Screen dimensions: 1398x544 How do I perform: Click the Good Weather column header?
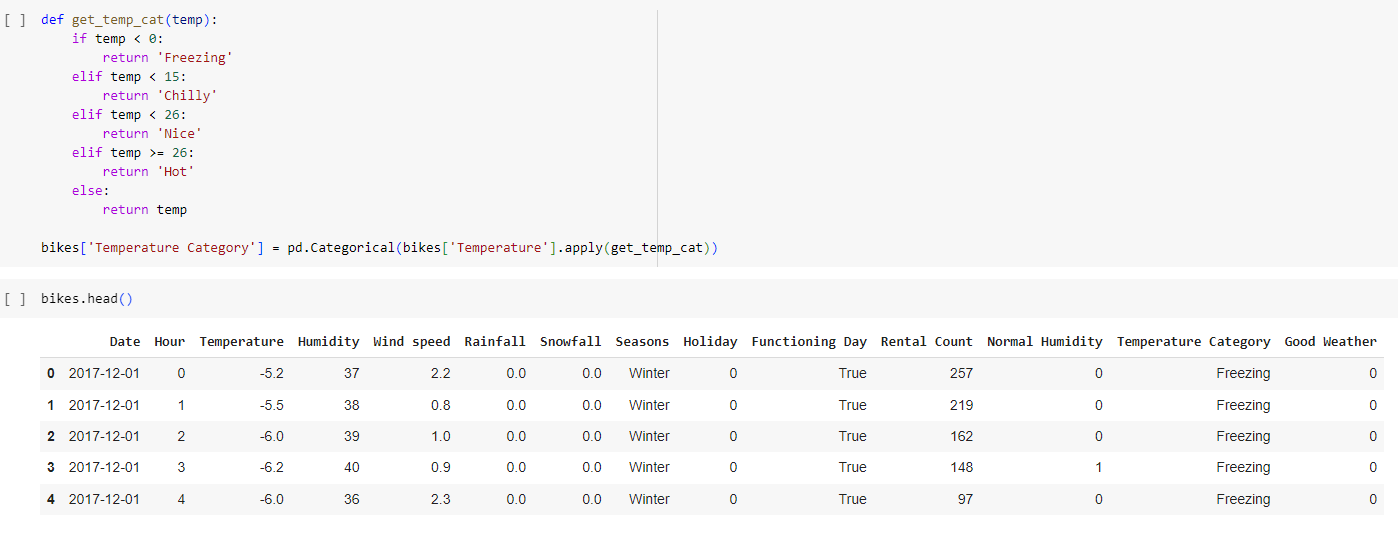pyautogui.click(x=1330, y=342)
